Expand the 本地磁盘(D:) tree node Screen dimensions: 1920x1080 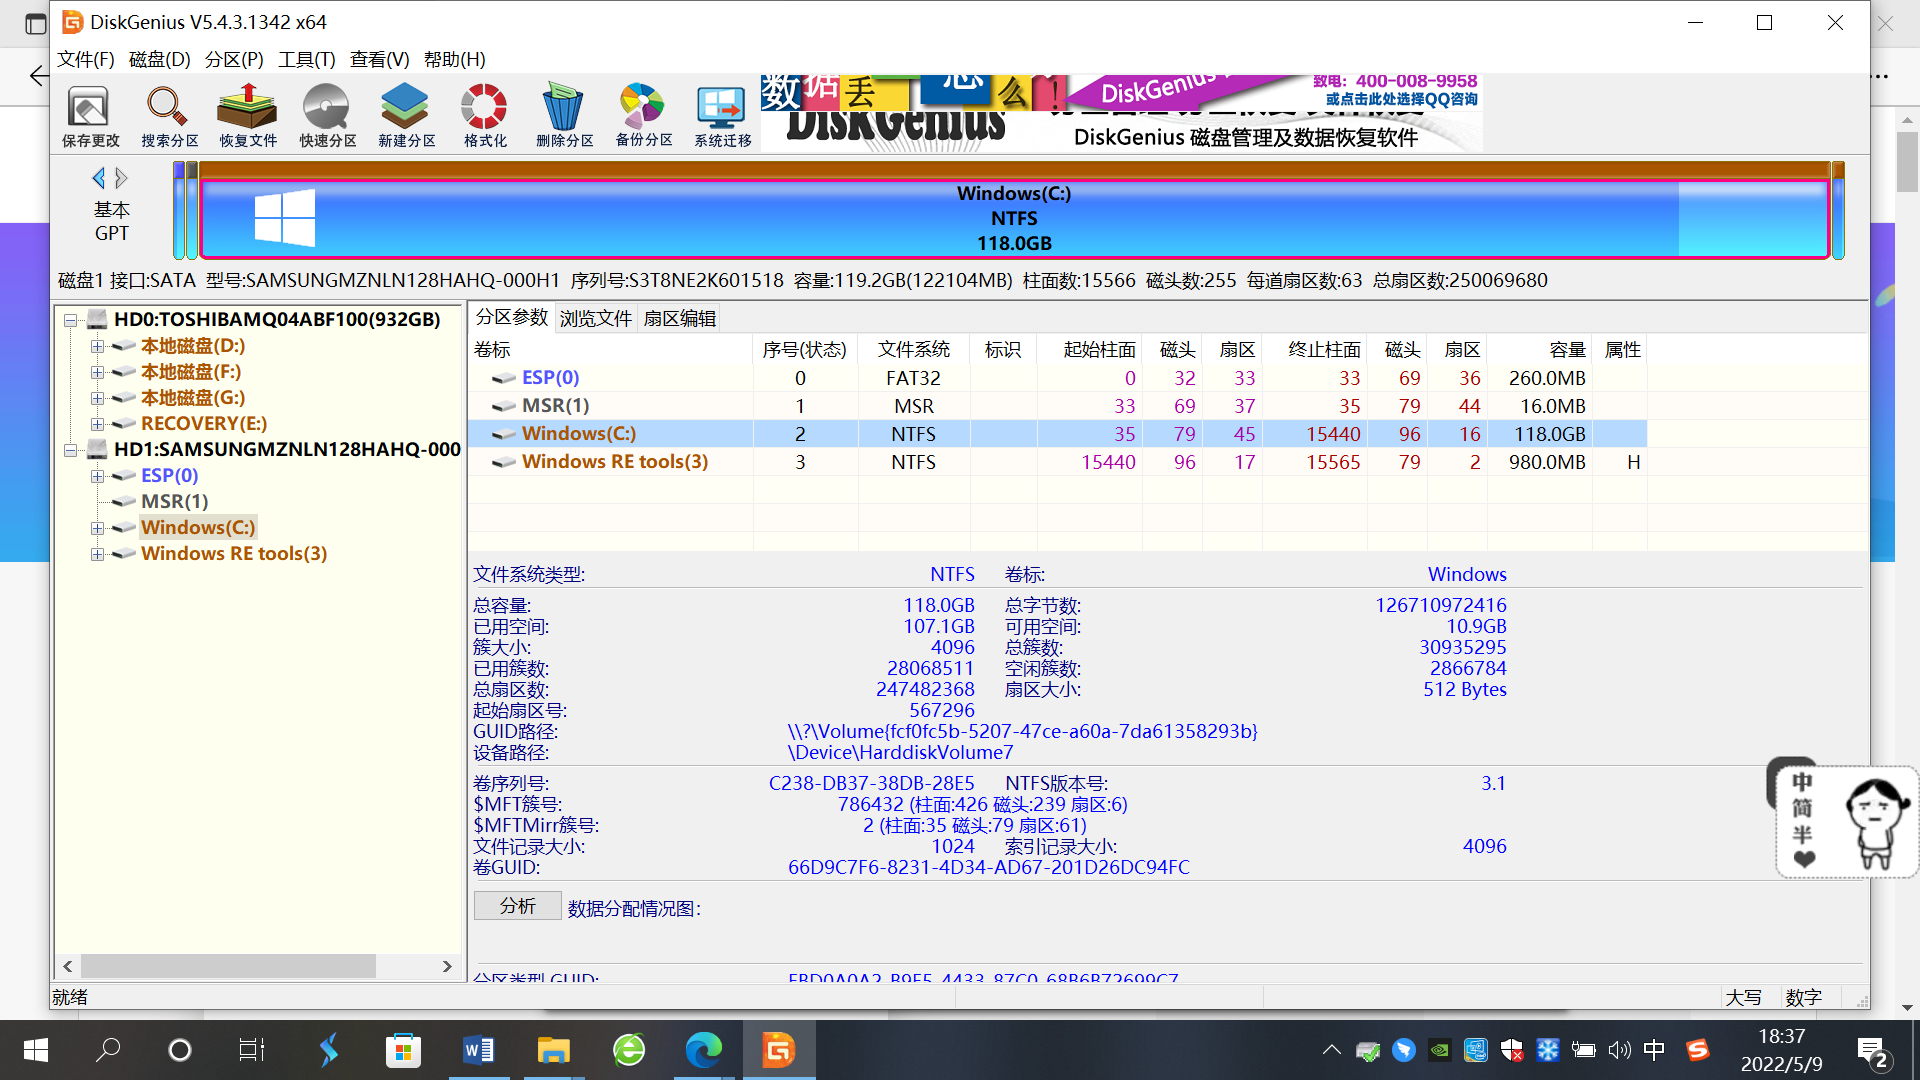coord(97,346)
